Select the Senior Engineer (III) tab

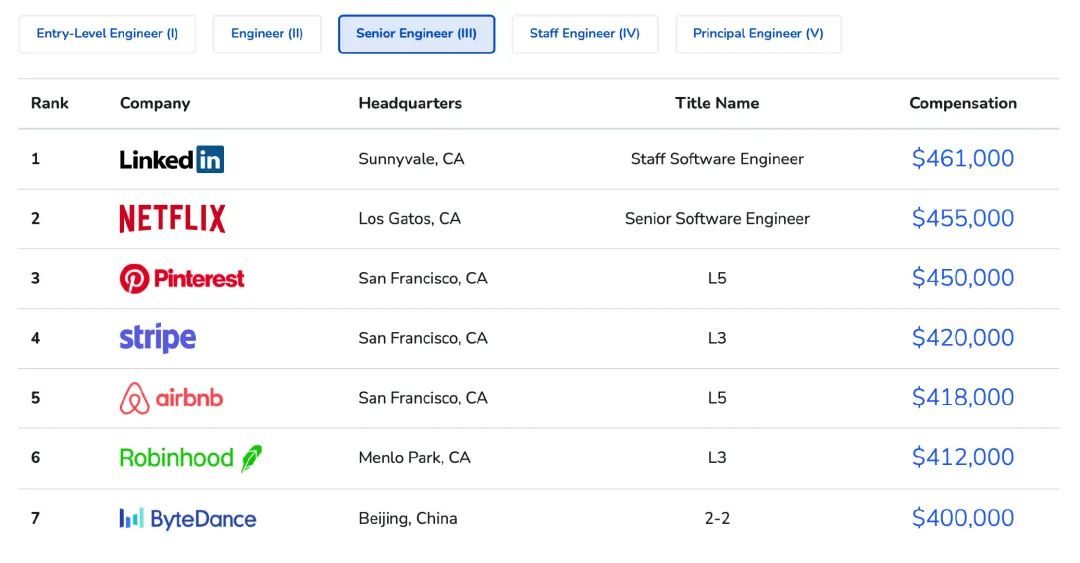[x=416, y=34]
